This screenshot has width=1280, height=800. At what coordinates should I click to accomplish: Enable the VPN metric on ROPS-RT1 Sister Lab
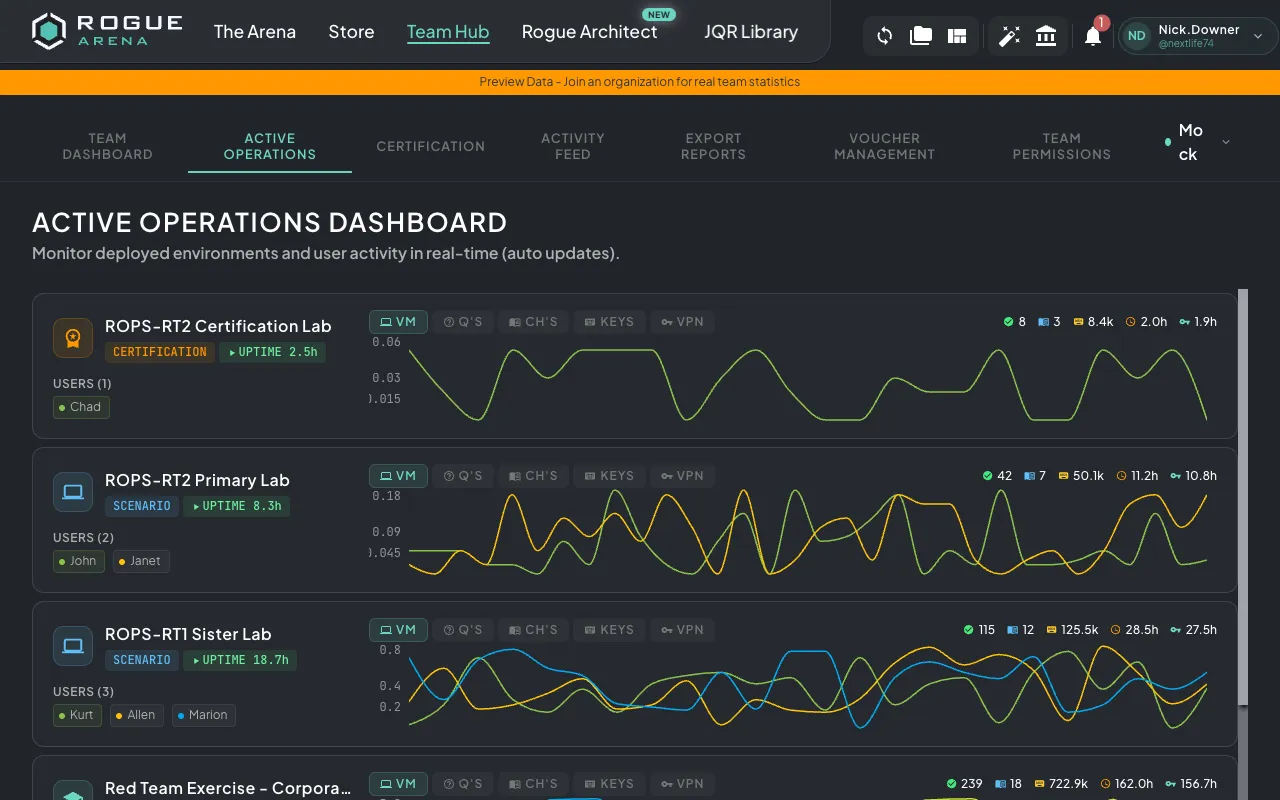point(682,629)
